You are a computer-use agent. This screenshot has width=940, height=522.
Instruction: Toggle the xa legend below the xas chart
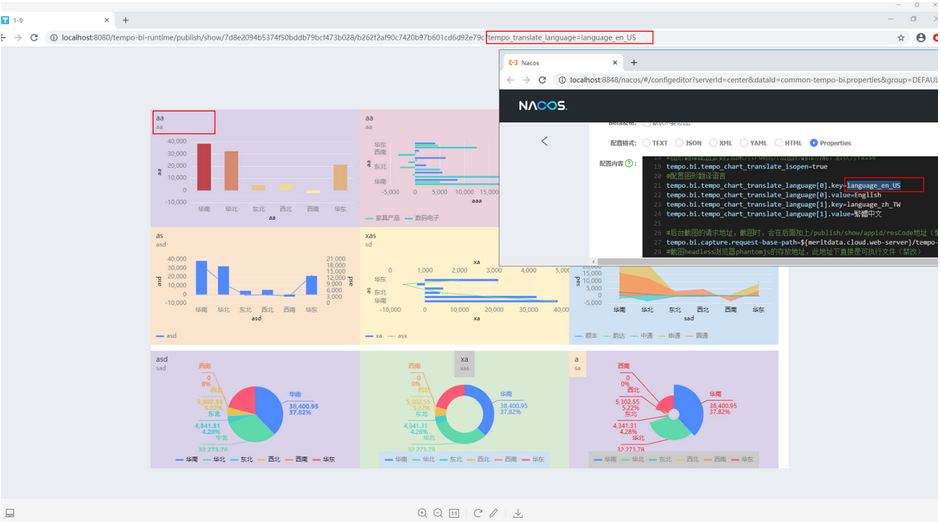click(x=374, y=336)
